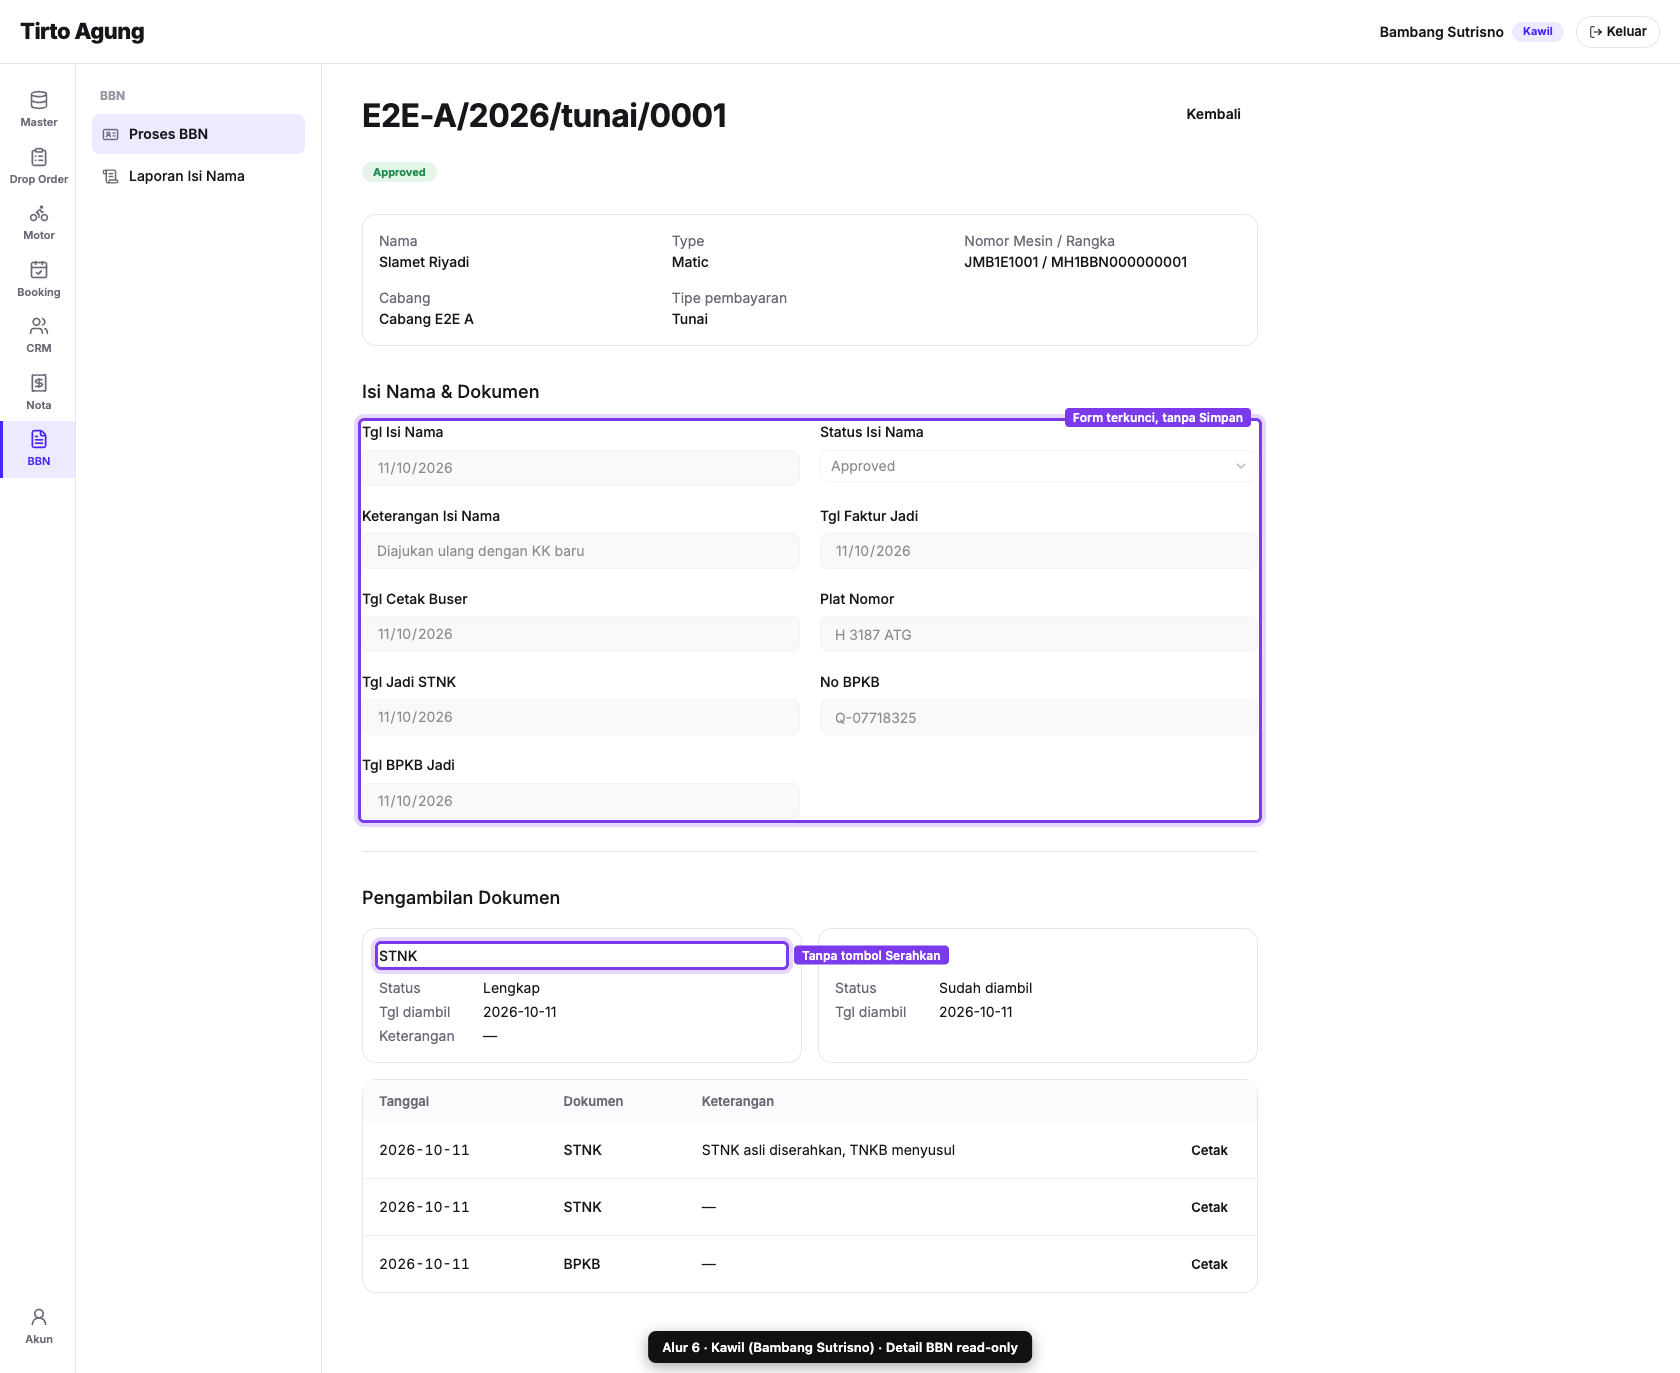Go to Motor section icon
The width and height of the screenshot is (1680, 1373).
[39, 214]
